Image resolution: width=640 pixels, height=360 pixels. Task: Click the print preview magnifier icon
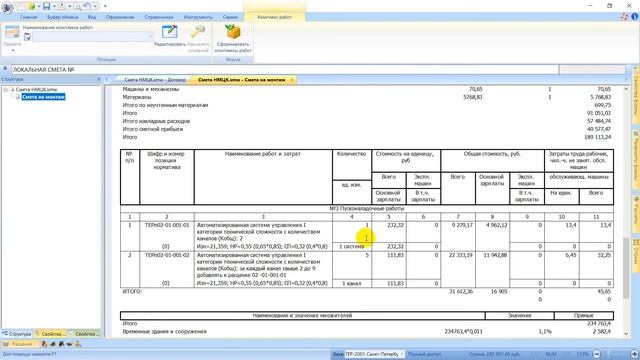[78, 6]
